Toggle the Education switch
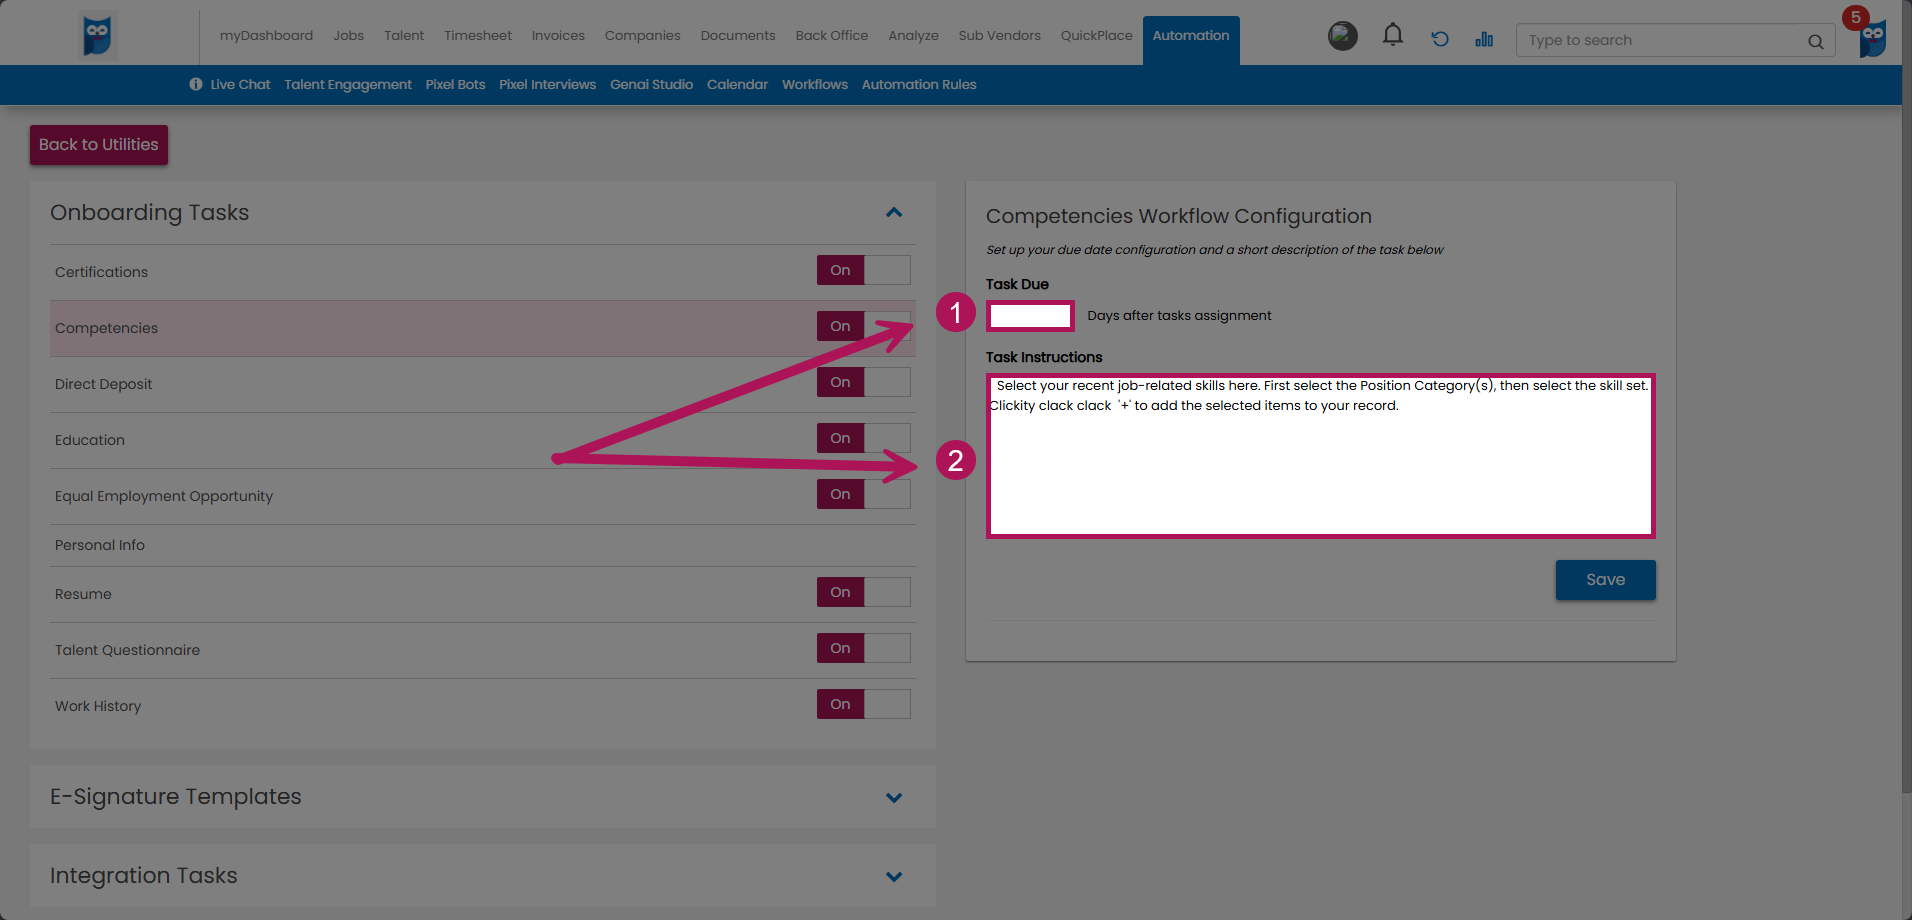1912x920 pixels. point(863,438)
